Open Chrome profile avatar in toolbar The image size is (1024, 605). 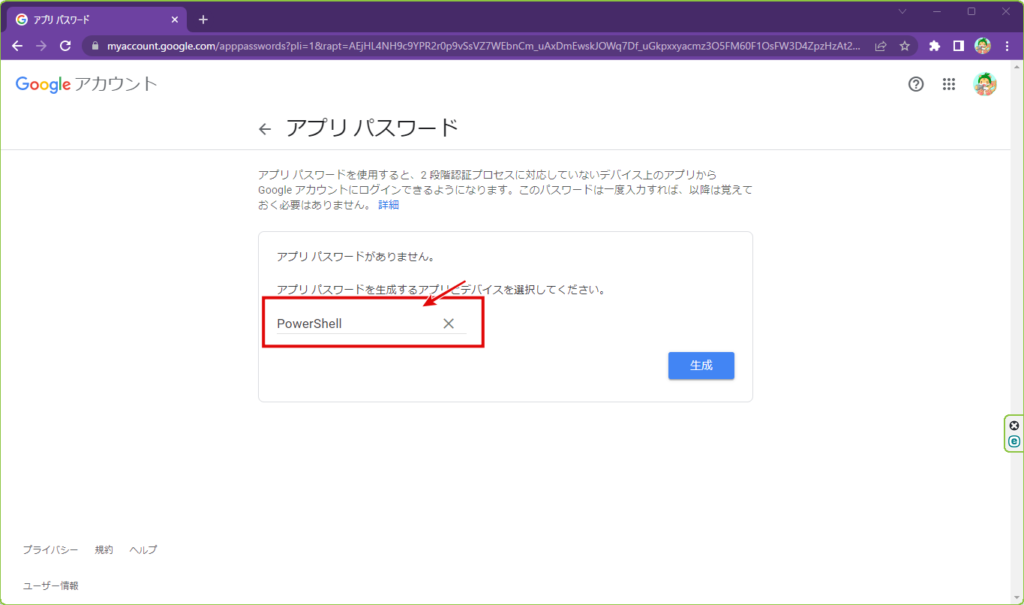click(982, 46)
